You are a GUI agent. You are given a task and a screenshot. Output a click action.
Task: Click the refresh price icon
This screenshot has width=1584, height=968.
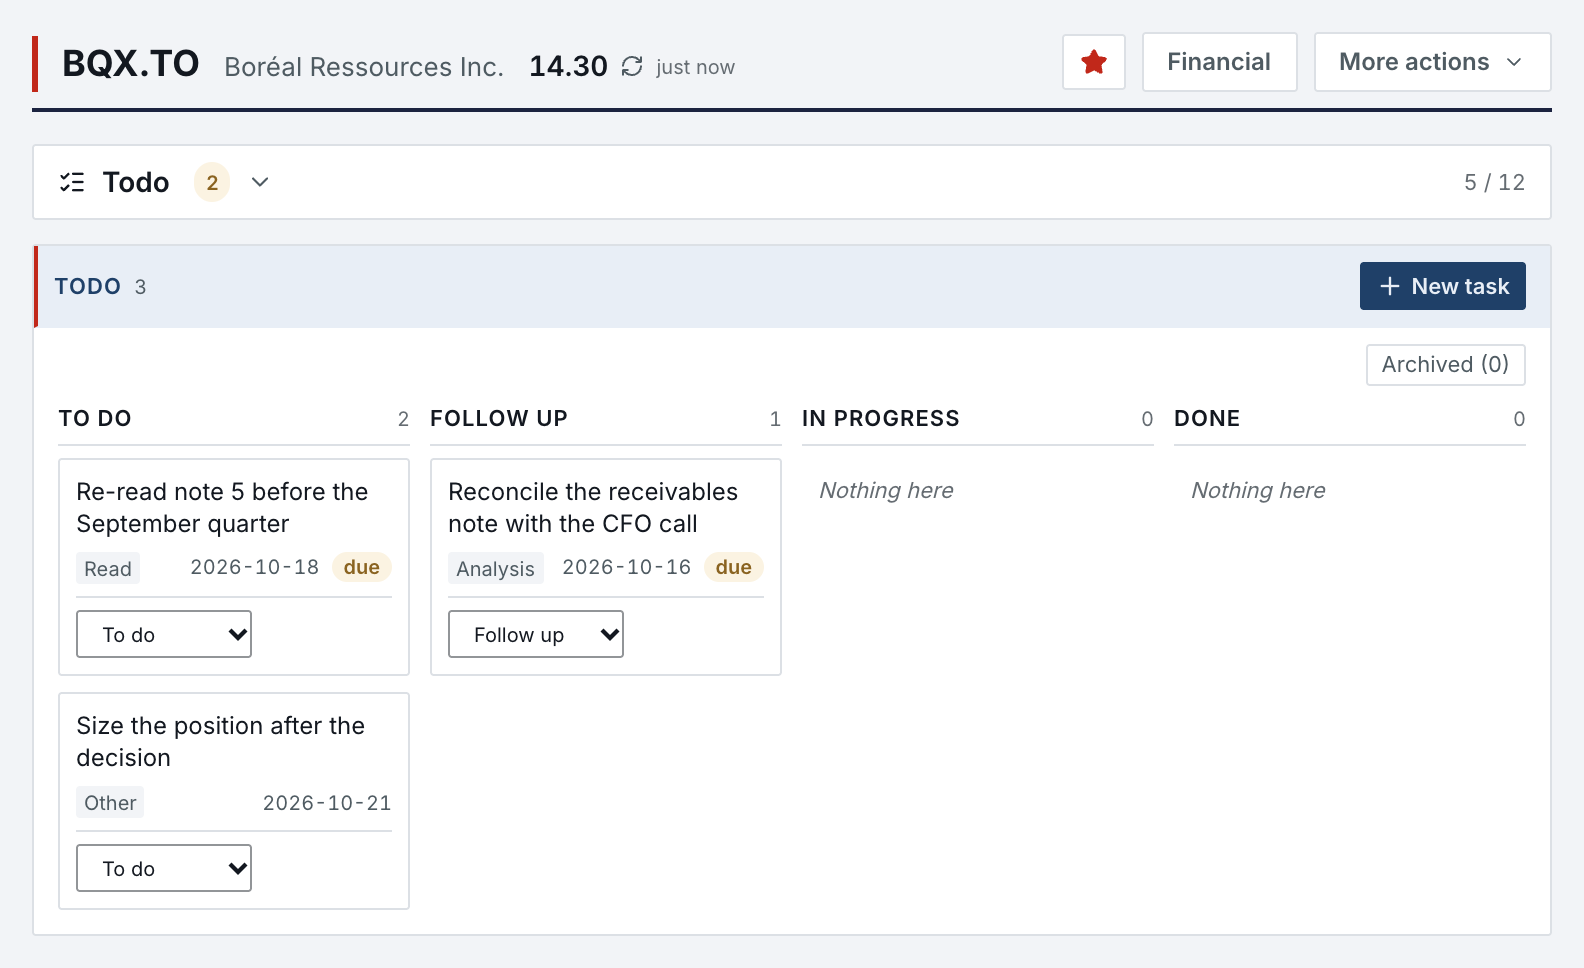pos(632,66)
